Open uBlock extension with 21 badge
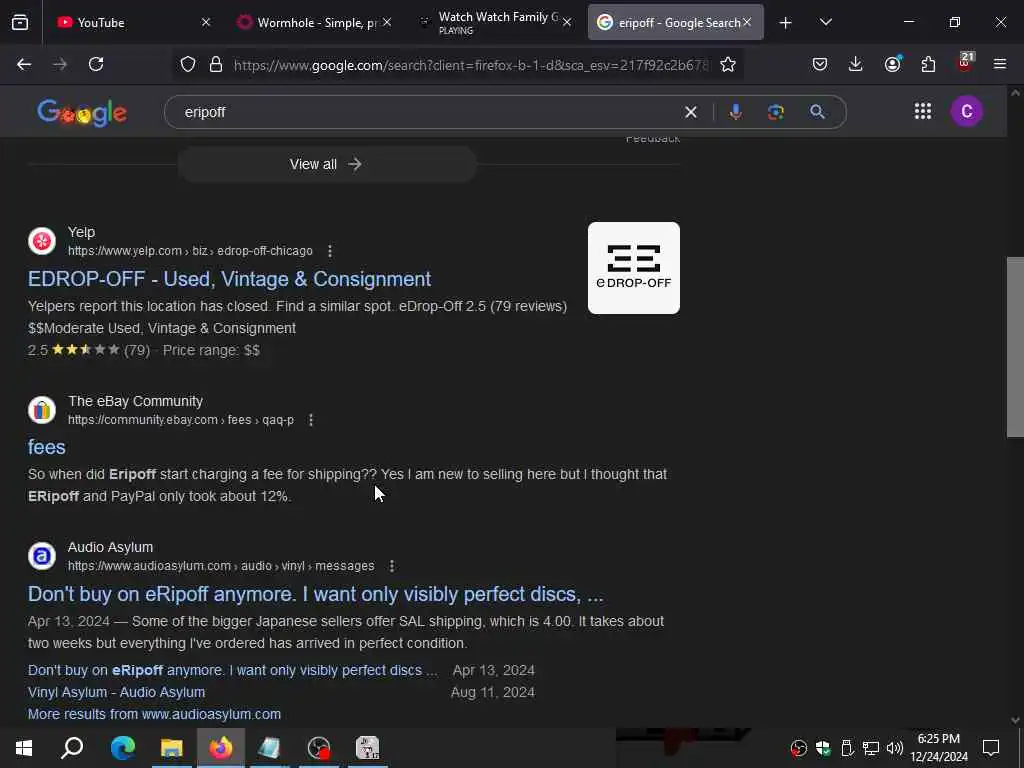This screenshot has width=1024, height=768. (x=965, y=63)
